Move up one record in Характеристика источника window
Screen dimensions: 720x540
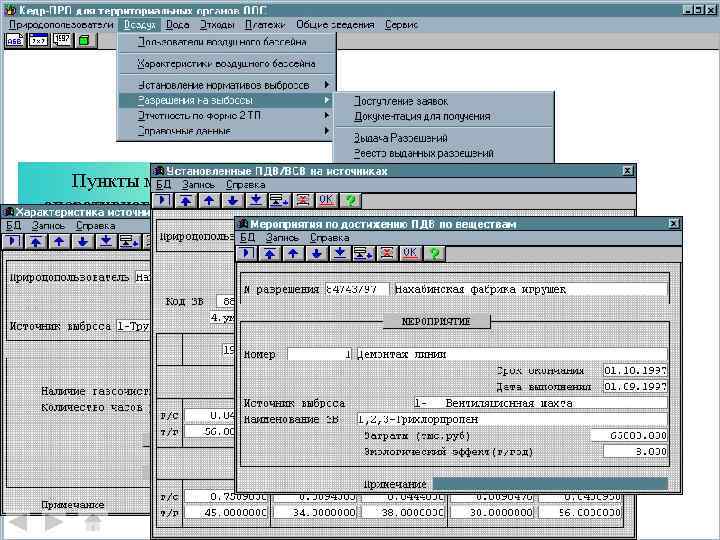click(59, 242)
